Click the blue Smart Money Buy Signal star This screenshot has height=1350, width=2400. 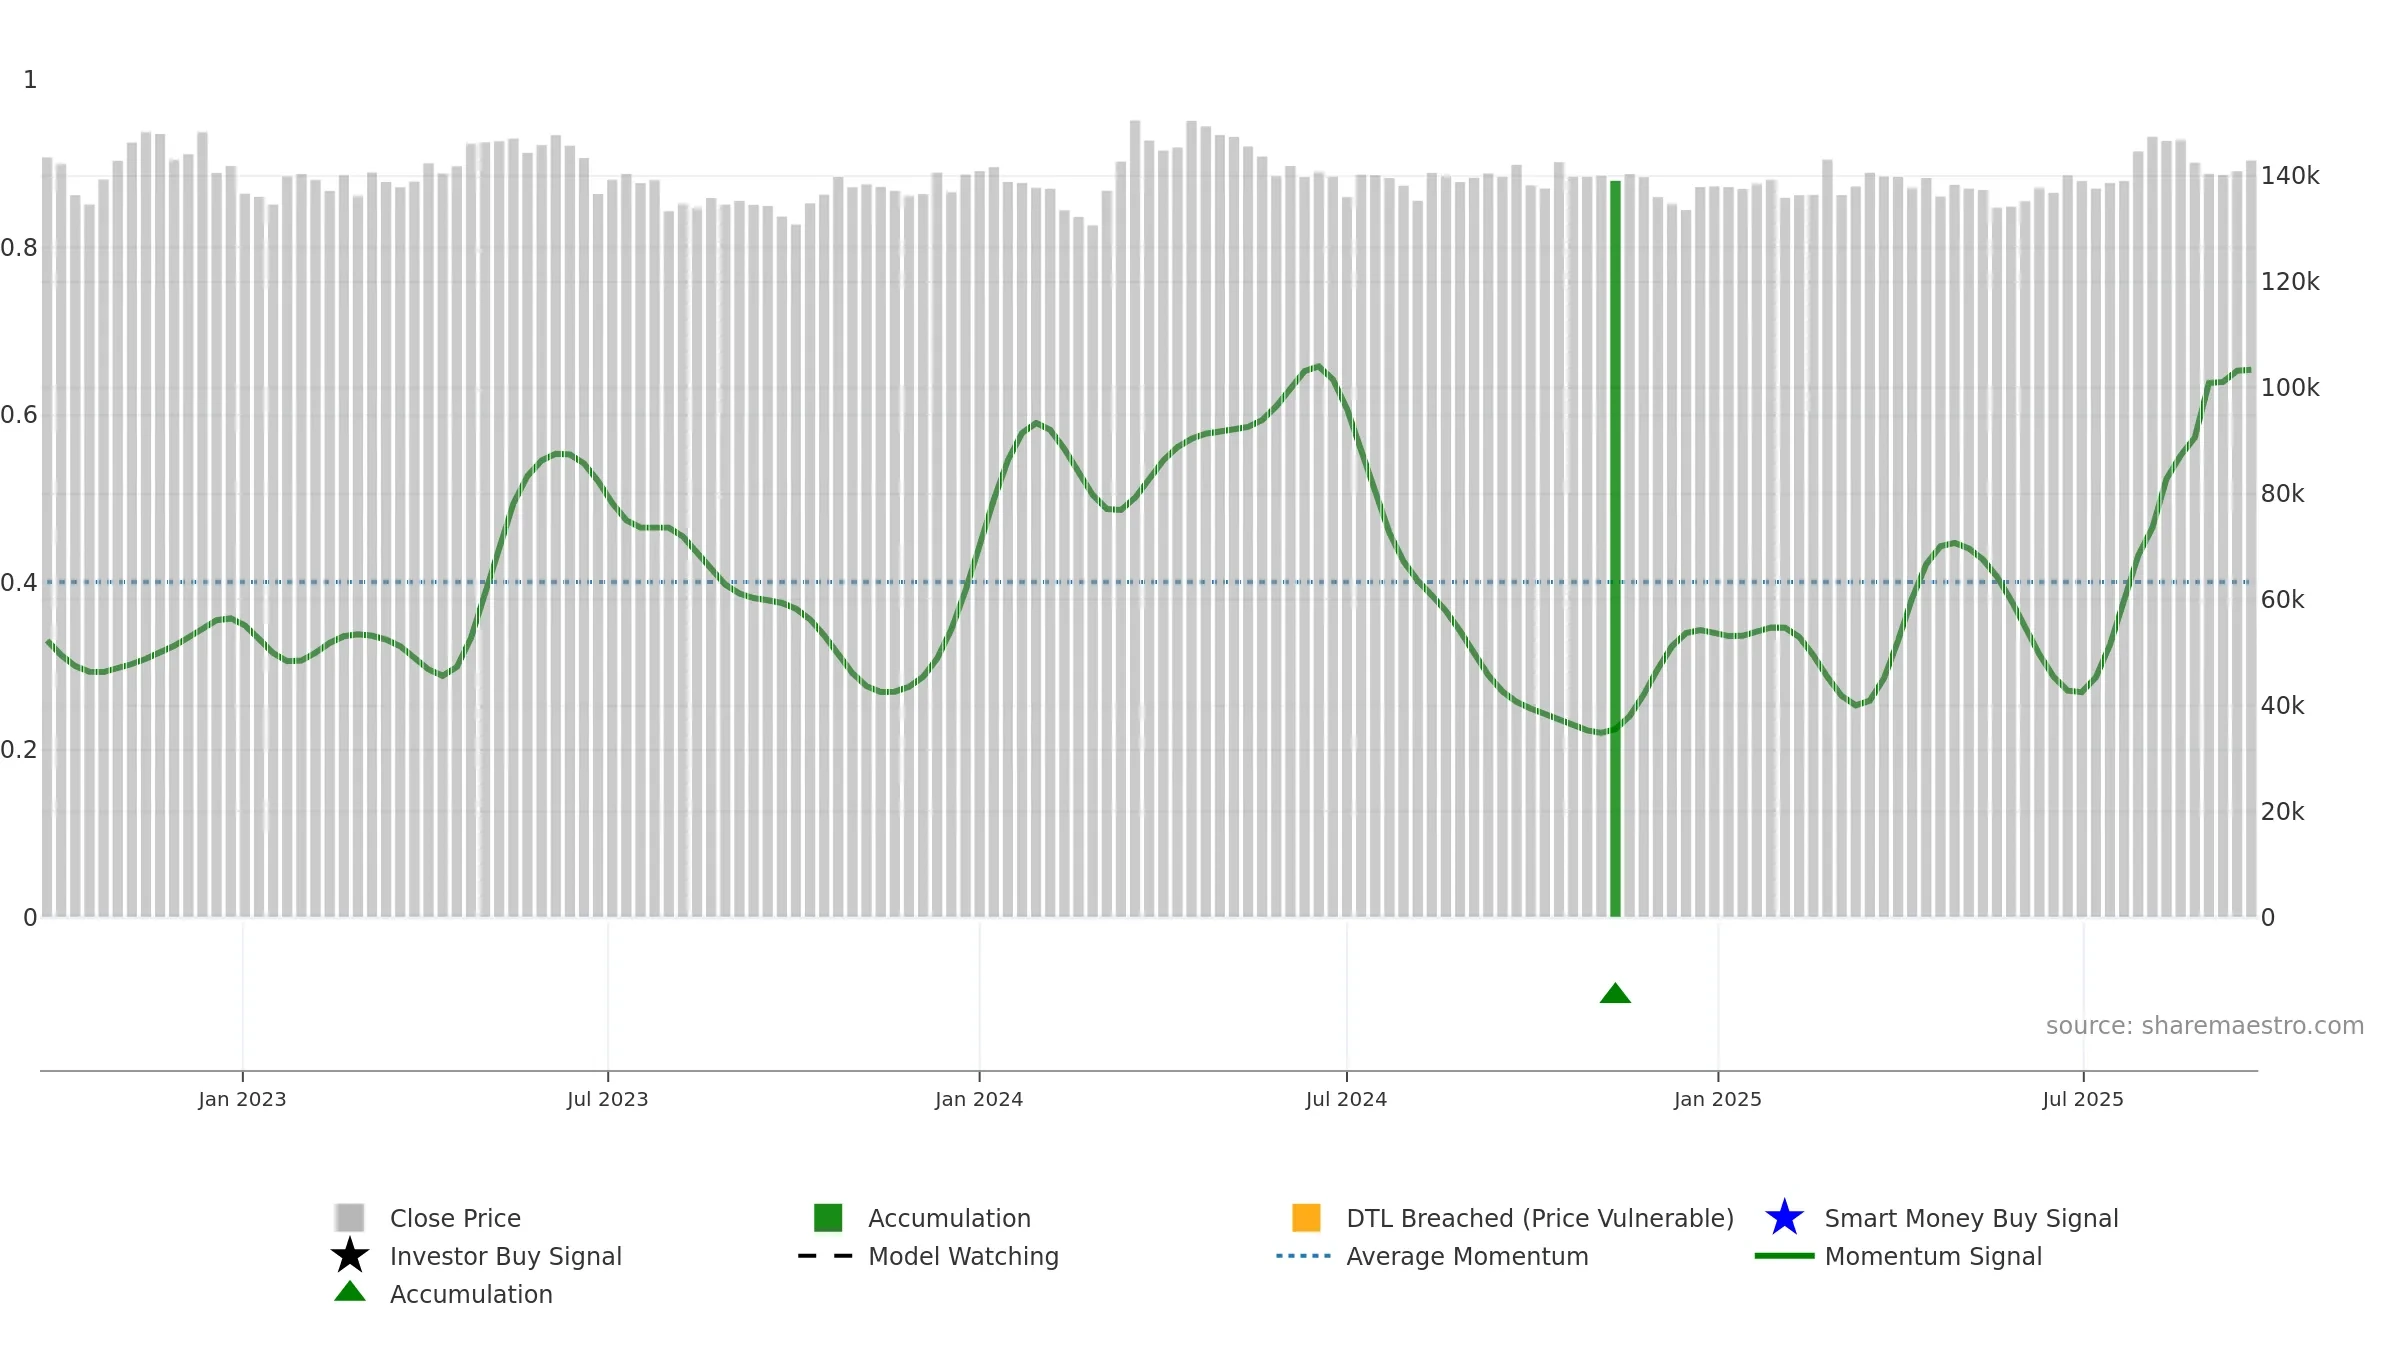(1784, 1217)
